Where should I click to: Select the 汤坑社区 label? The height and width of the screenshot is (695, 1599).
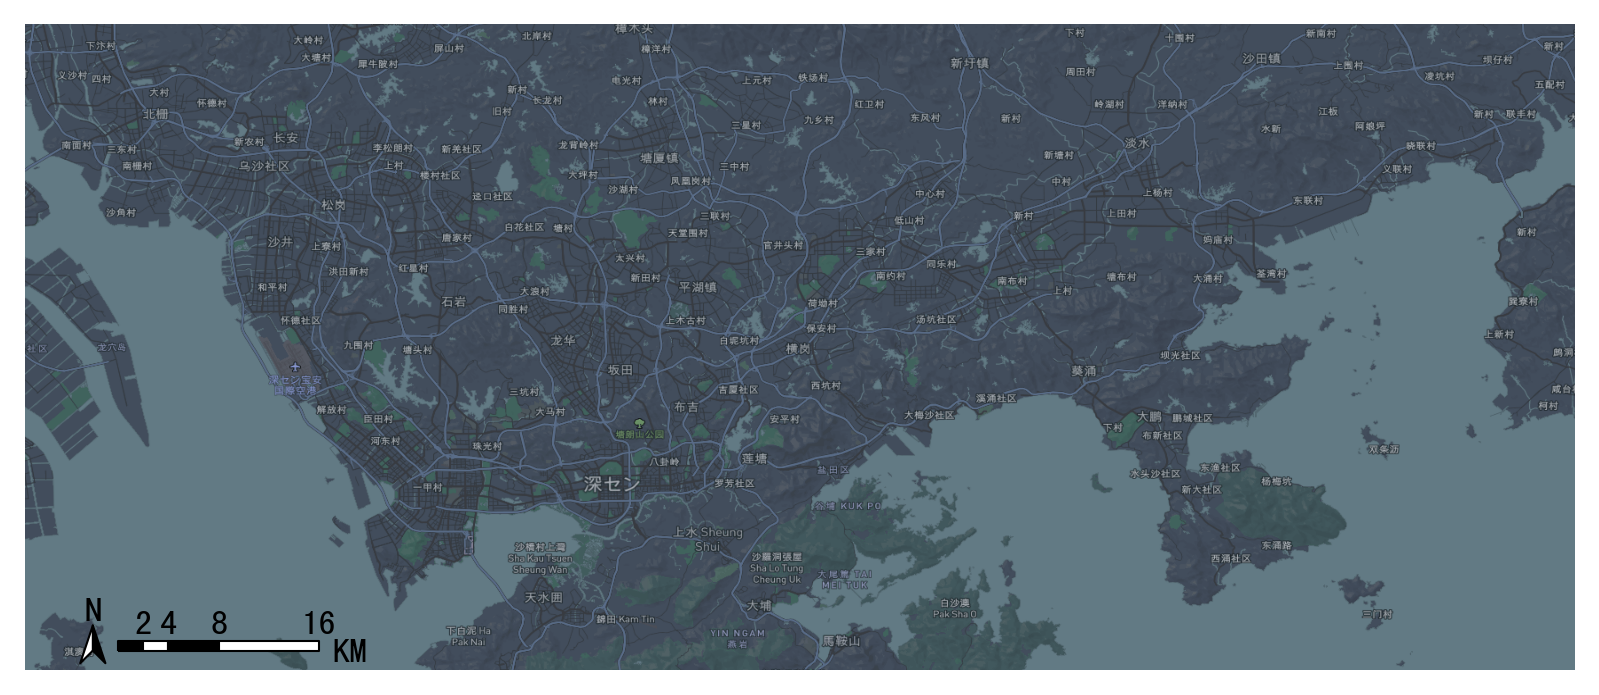[x=936, y=319]
